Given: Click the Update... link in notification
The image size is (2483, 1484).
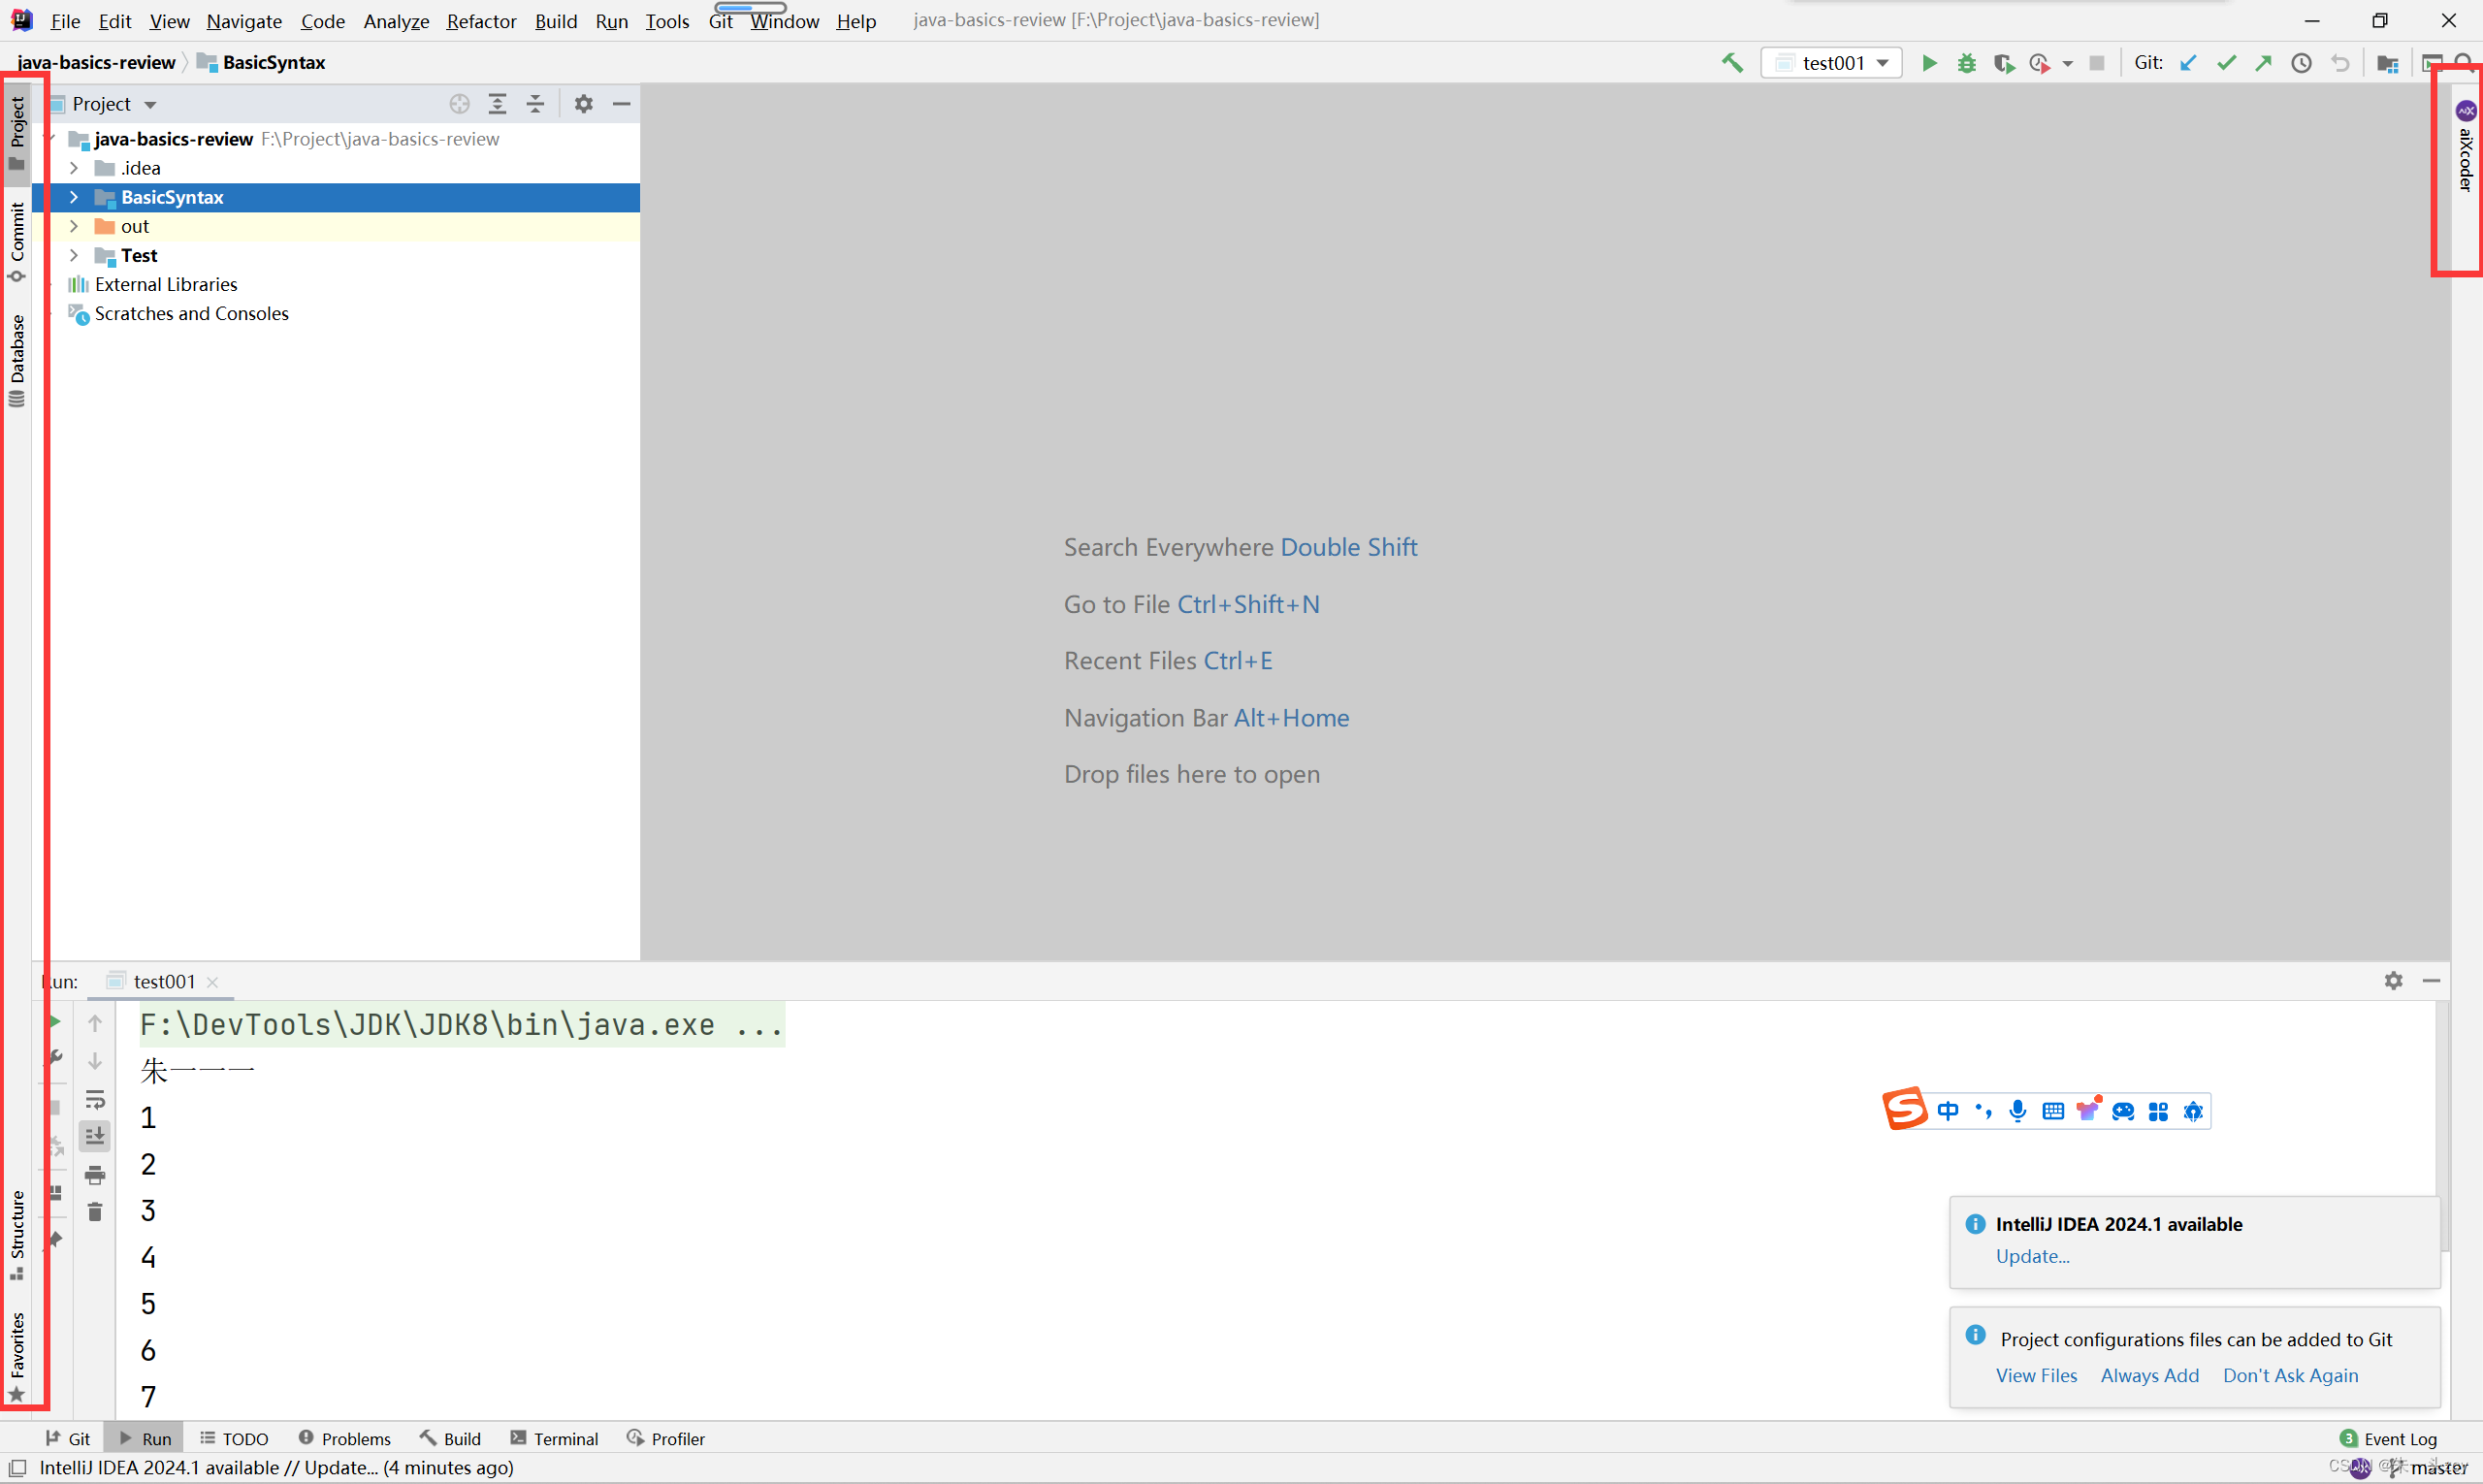Looking at the screenshot, I should click(x=2032, y=1256).
